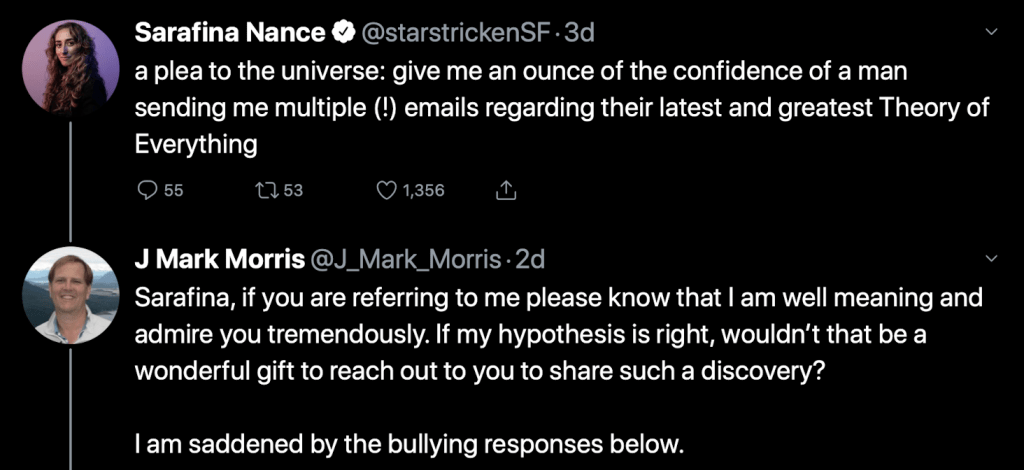Click the 3d timestamp on Sarafina's tweet
The height and width of the screenshot is (470, 1024).
point(580,33)
